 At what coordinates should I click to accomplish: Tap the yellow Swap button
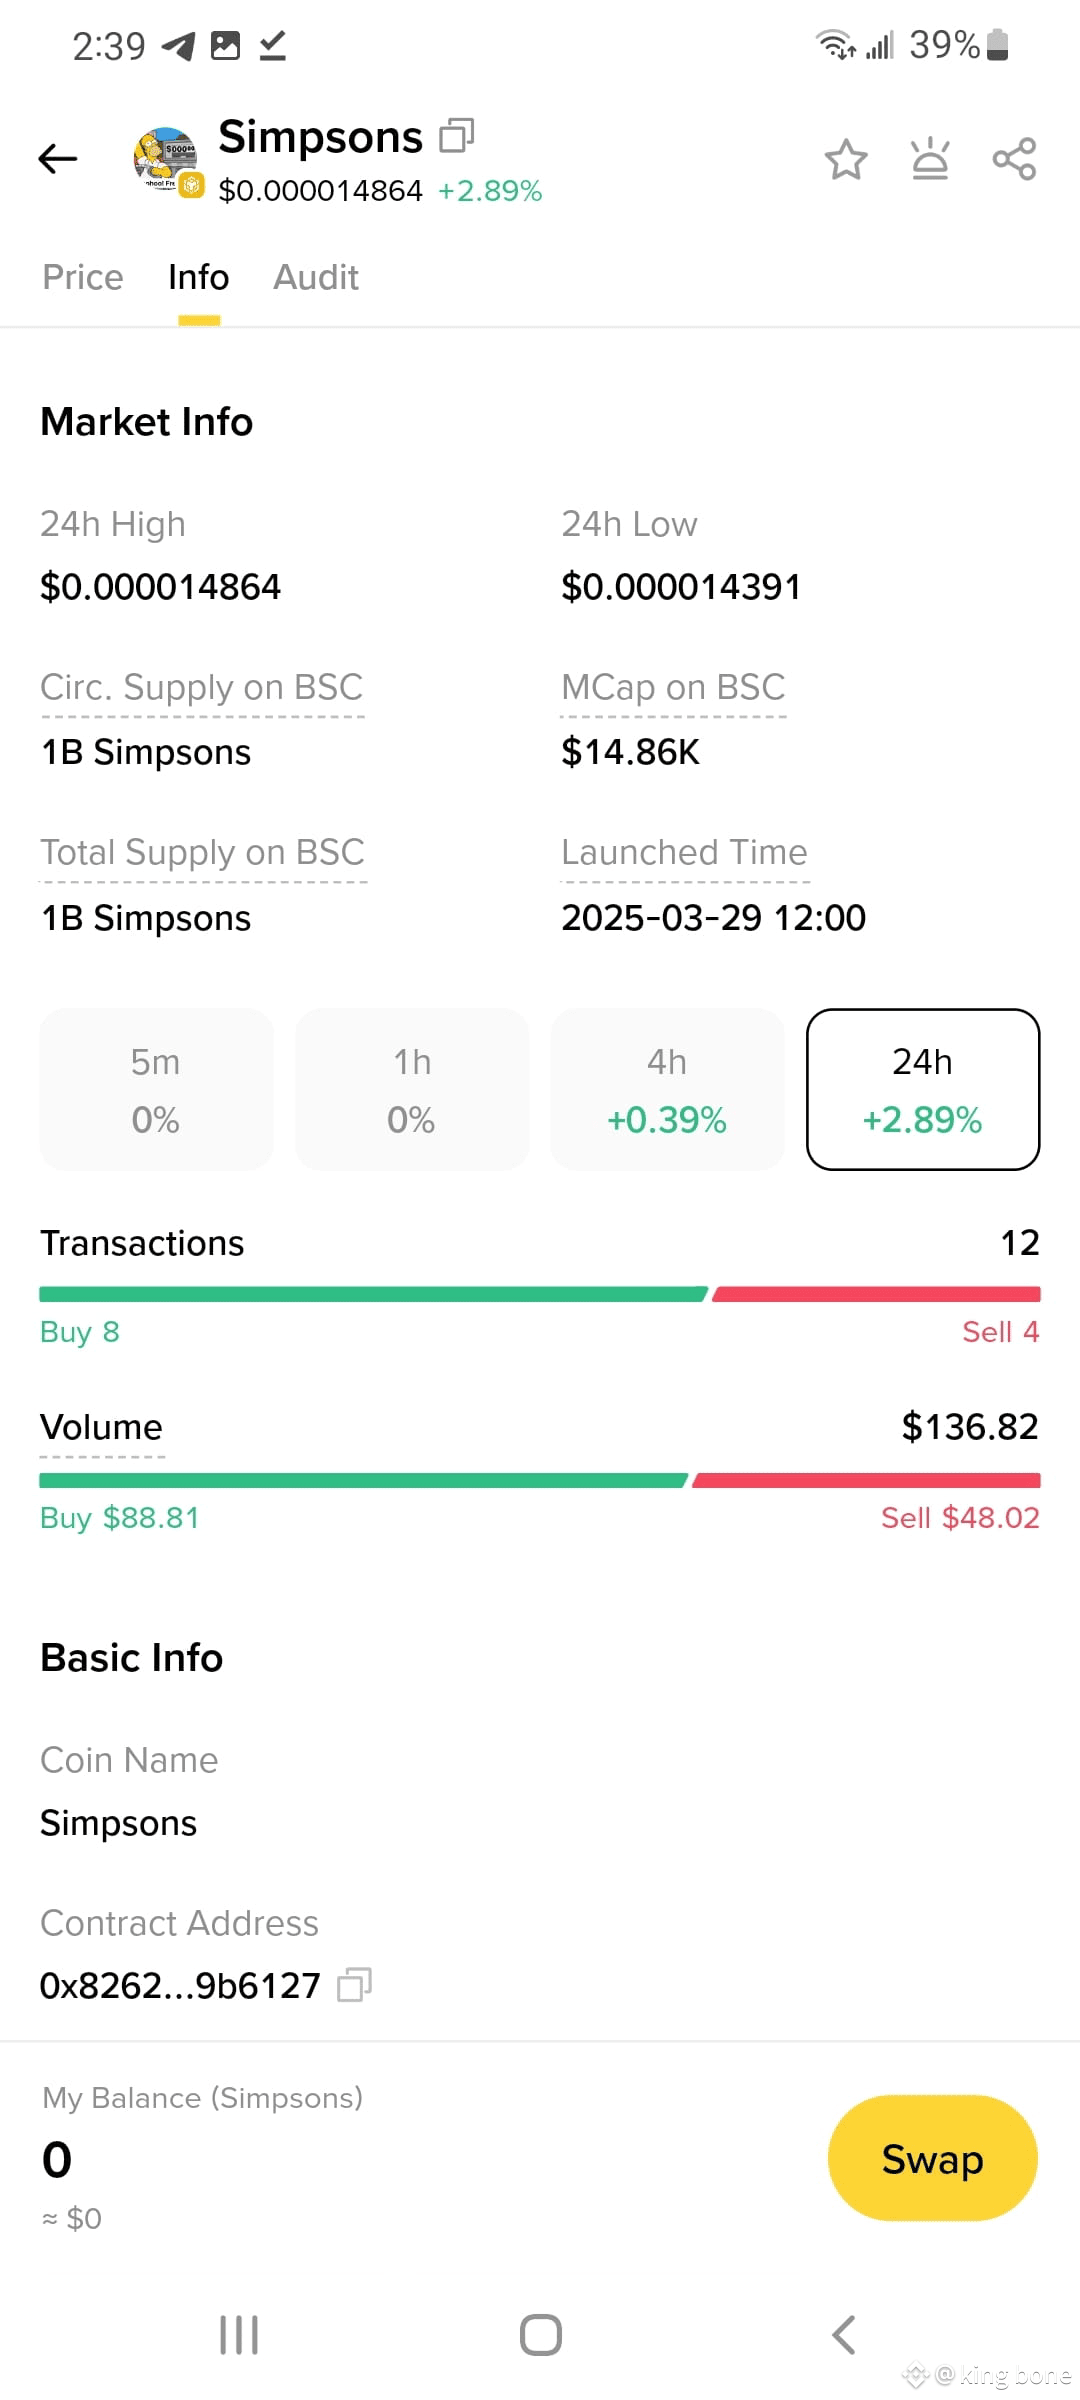932,2158
